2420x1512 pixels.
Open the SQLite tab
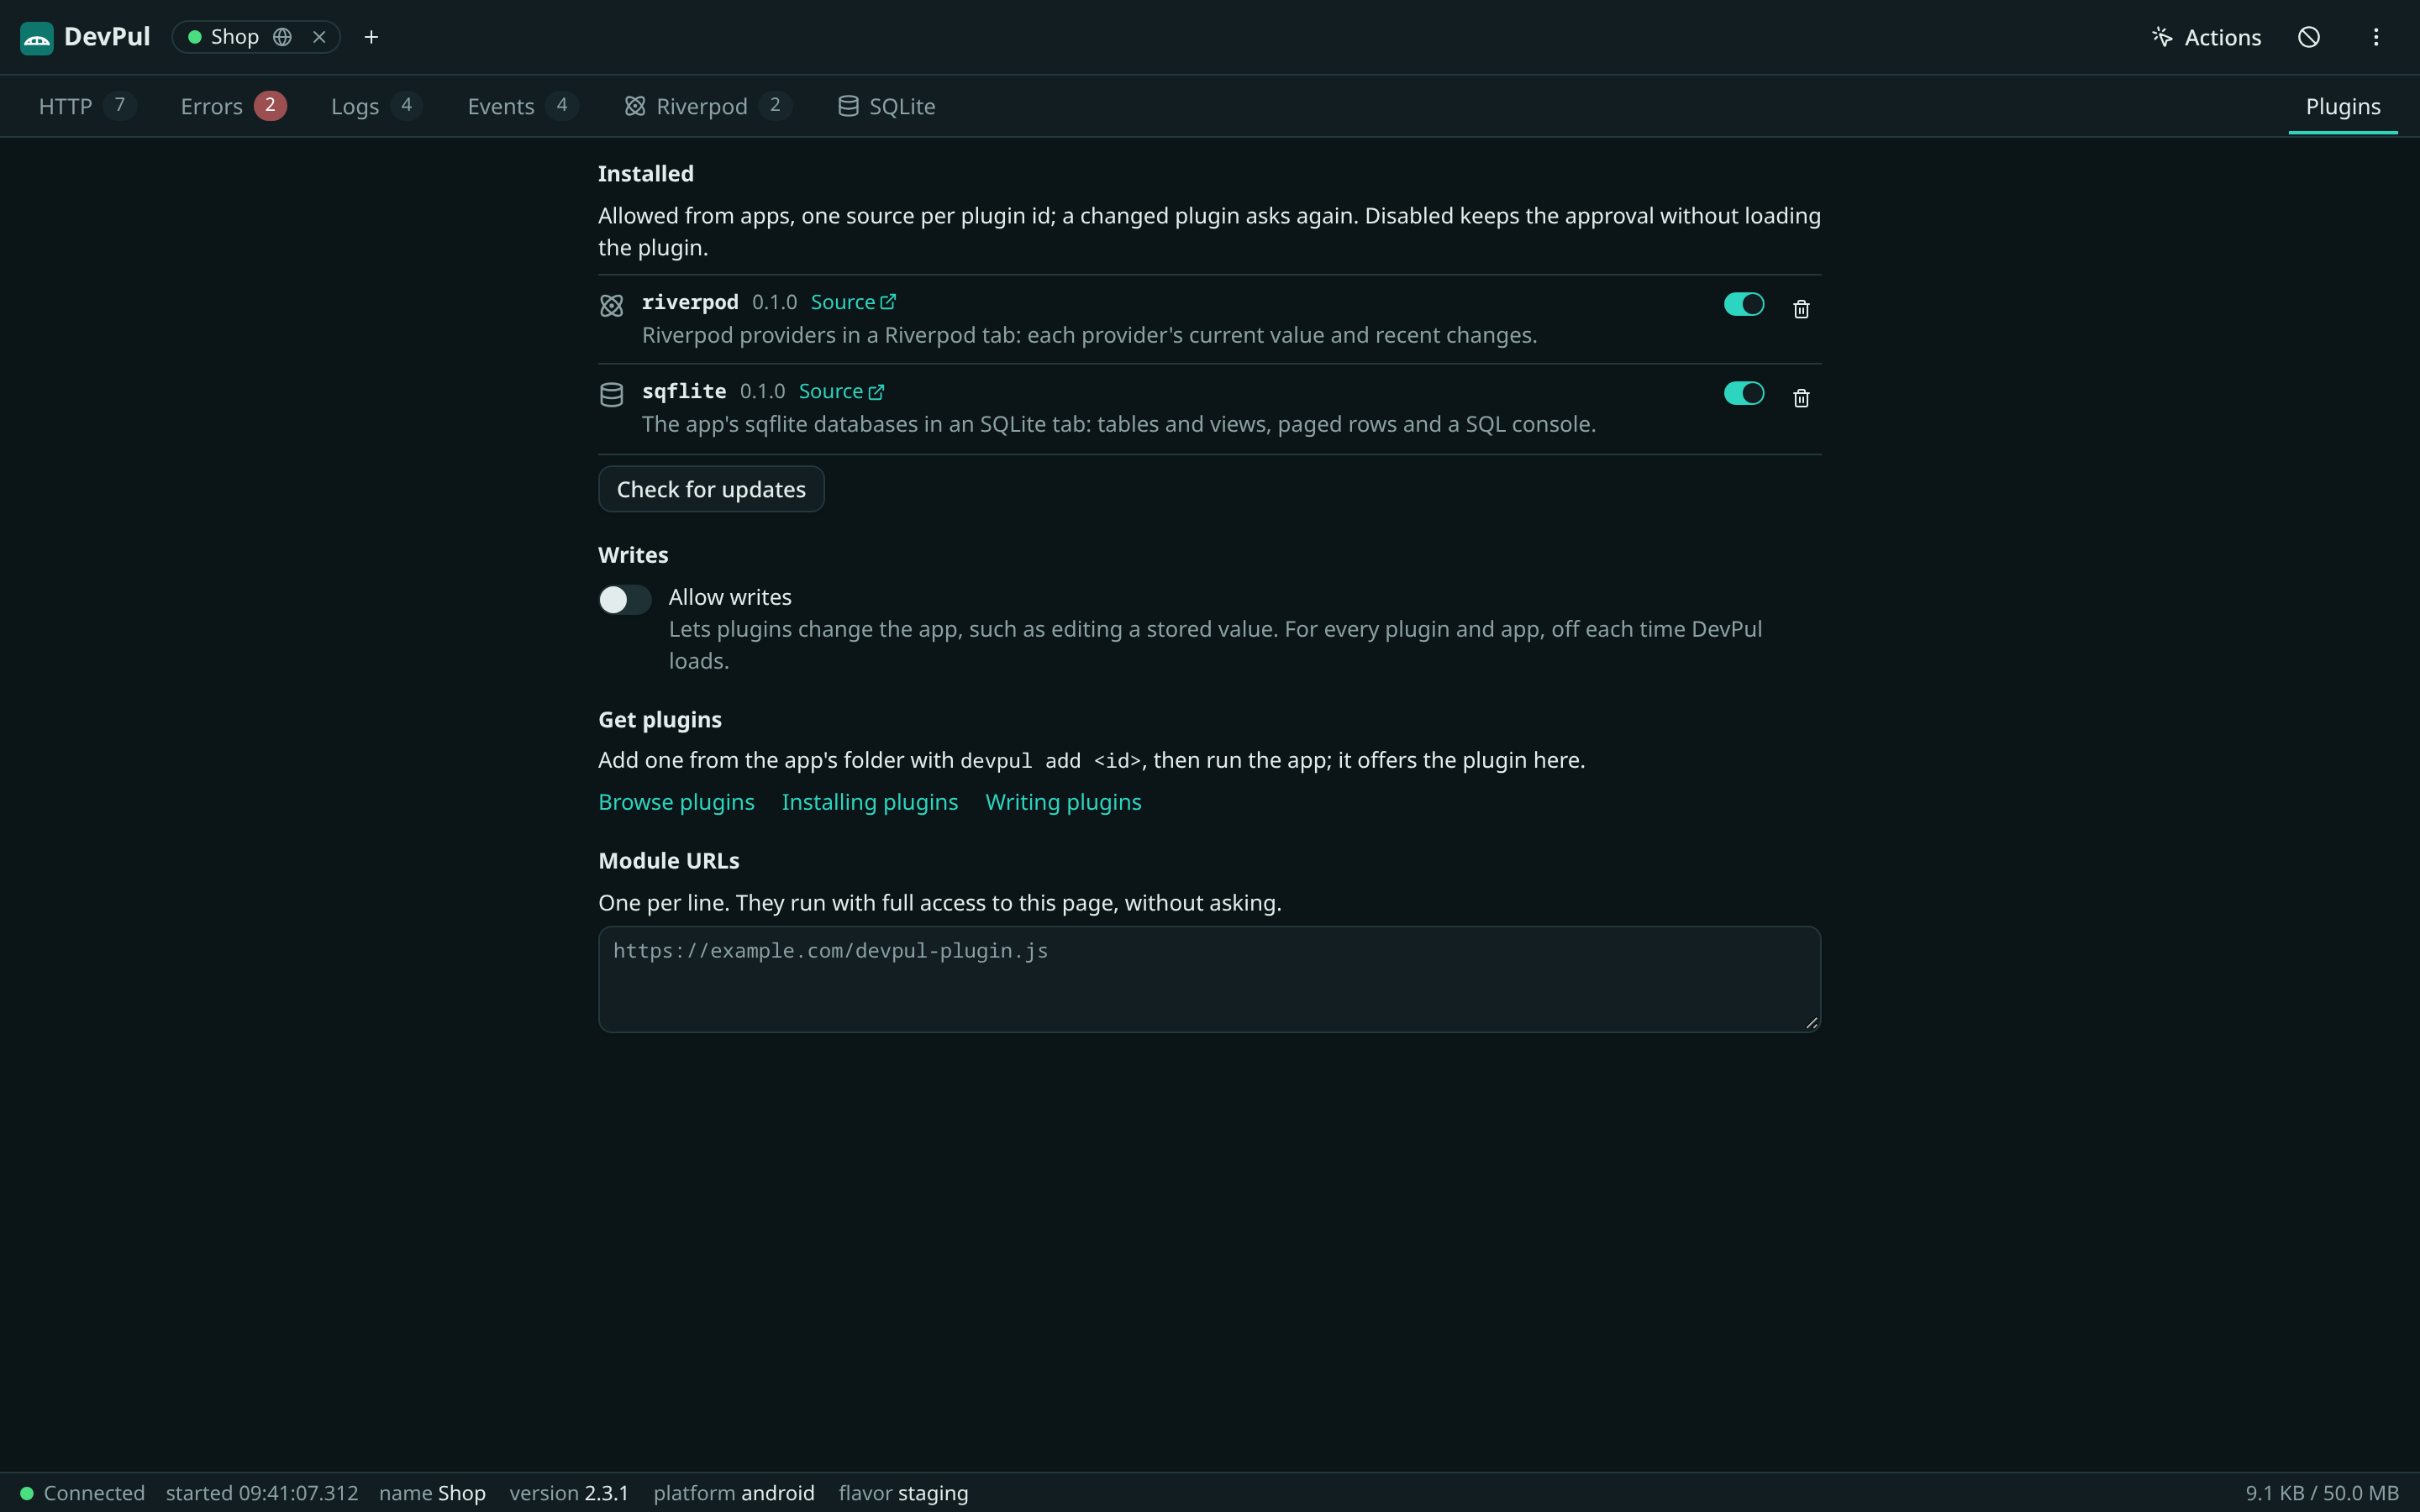pos(887,106)
